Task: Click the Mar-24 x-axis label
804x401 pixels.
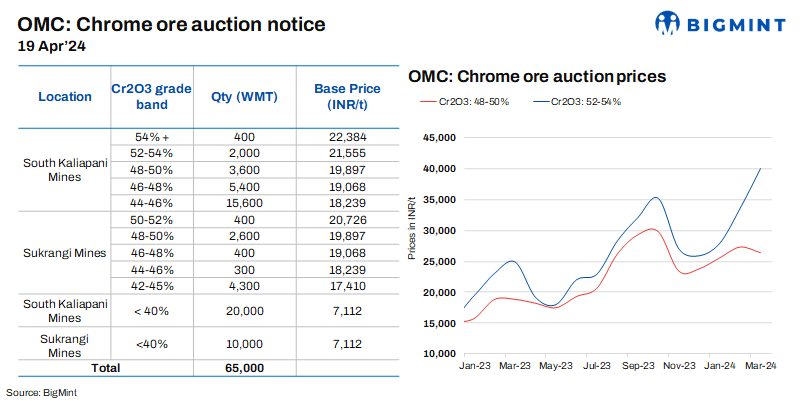Action: 760,367
